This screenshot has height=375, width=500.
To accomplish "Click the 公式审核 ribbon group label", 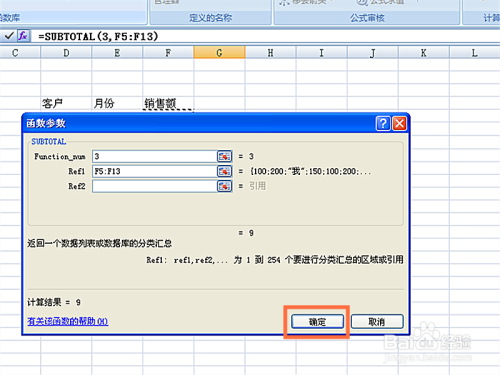I will tap(367, 18).
